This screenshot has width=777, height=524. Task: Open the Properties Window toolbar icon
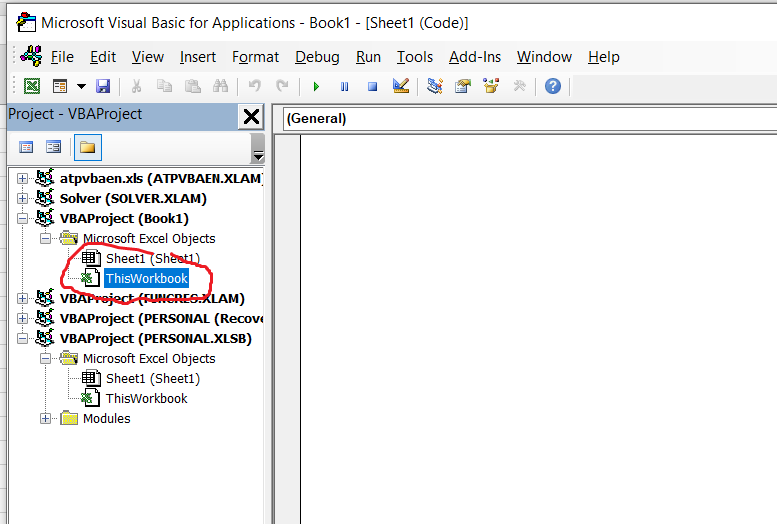click(x=463, y=86)
